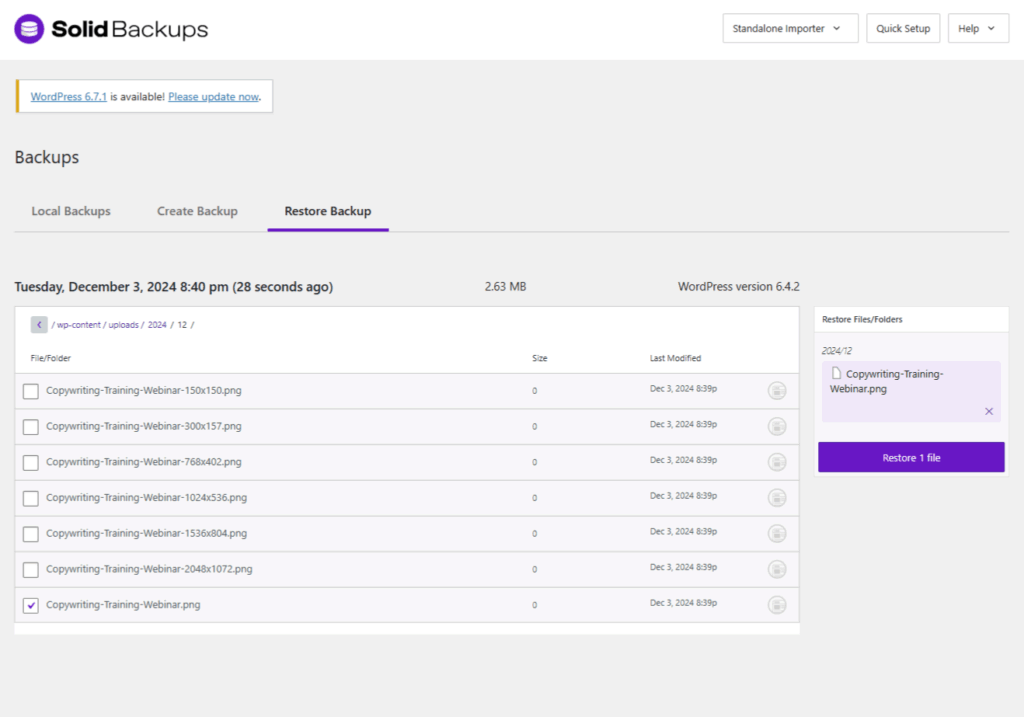Expand the Help dropdown menu
The width and height of the screenshot is (1024, 717).
978,29
